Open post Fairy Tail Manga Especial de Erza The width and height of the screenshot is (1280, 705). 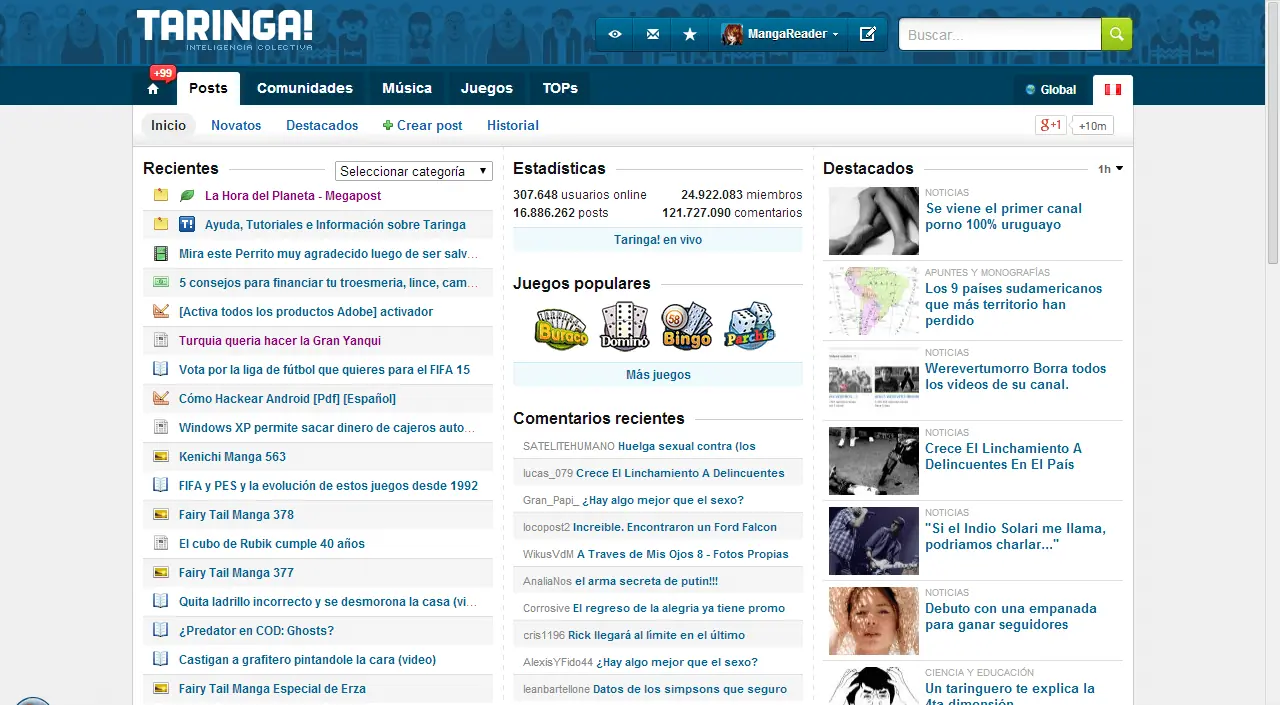272,689
